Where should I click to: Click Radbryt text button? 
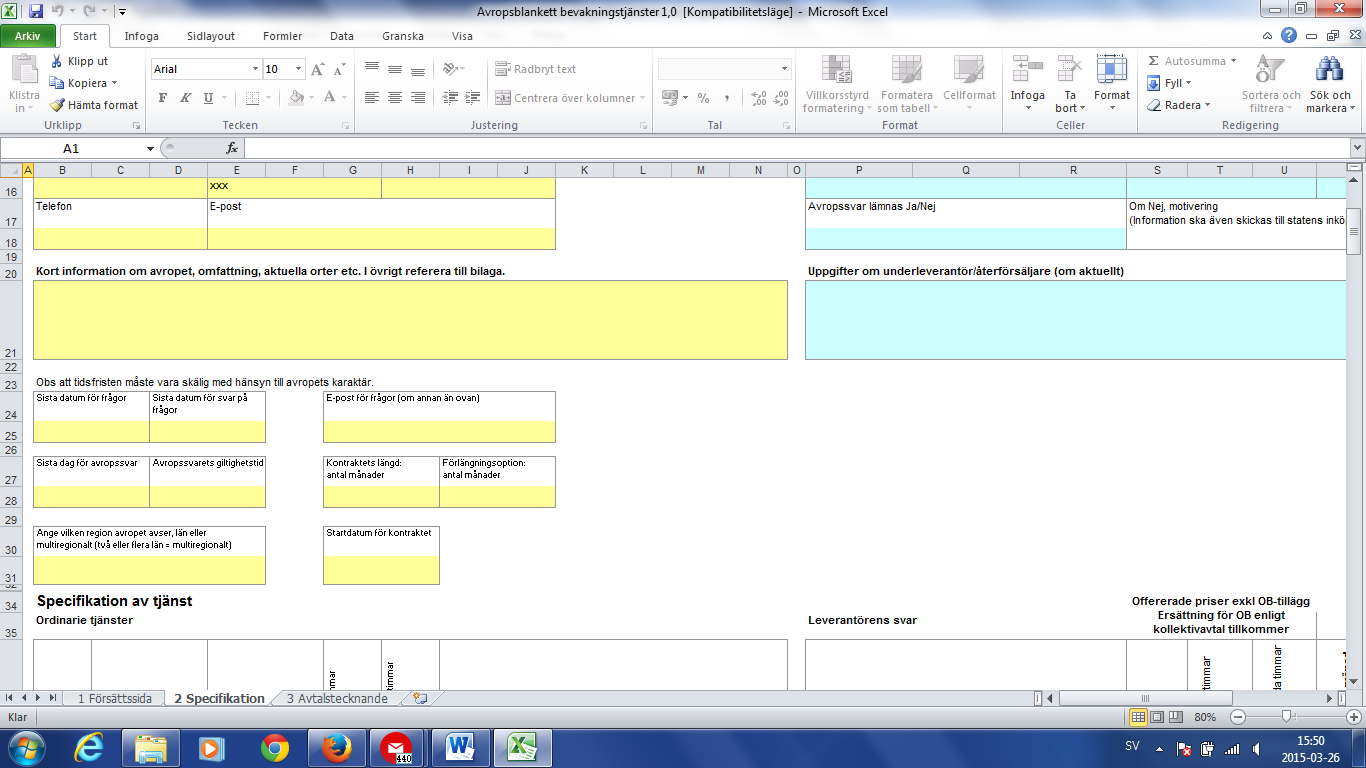[536, 69]
